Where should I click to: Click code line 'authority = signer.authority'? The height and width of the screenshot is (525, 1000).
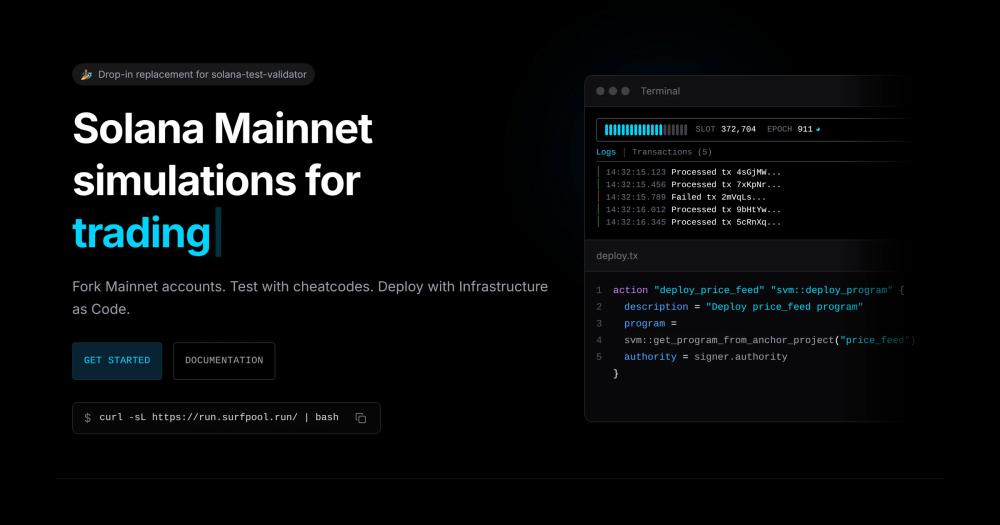tap(705, 357)
